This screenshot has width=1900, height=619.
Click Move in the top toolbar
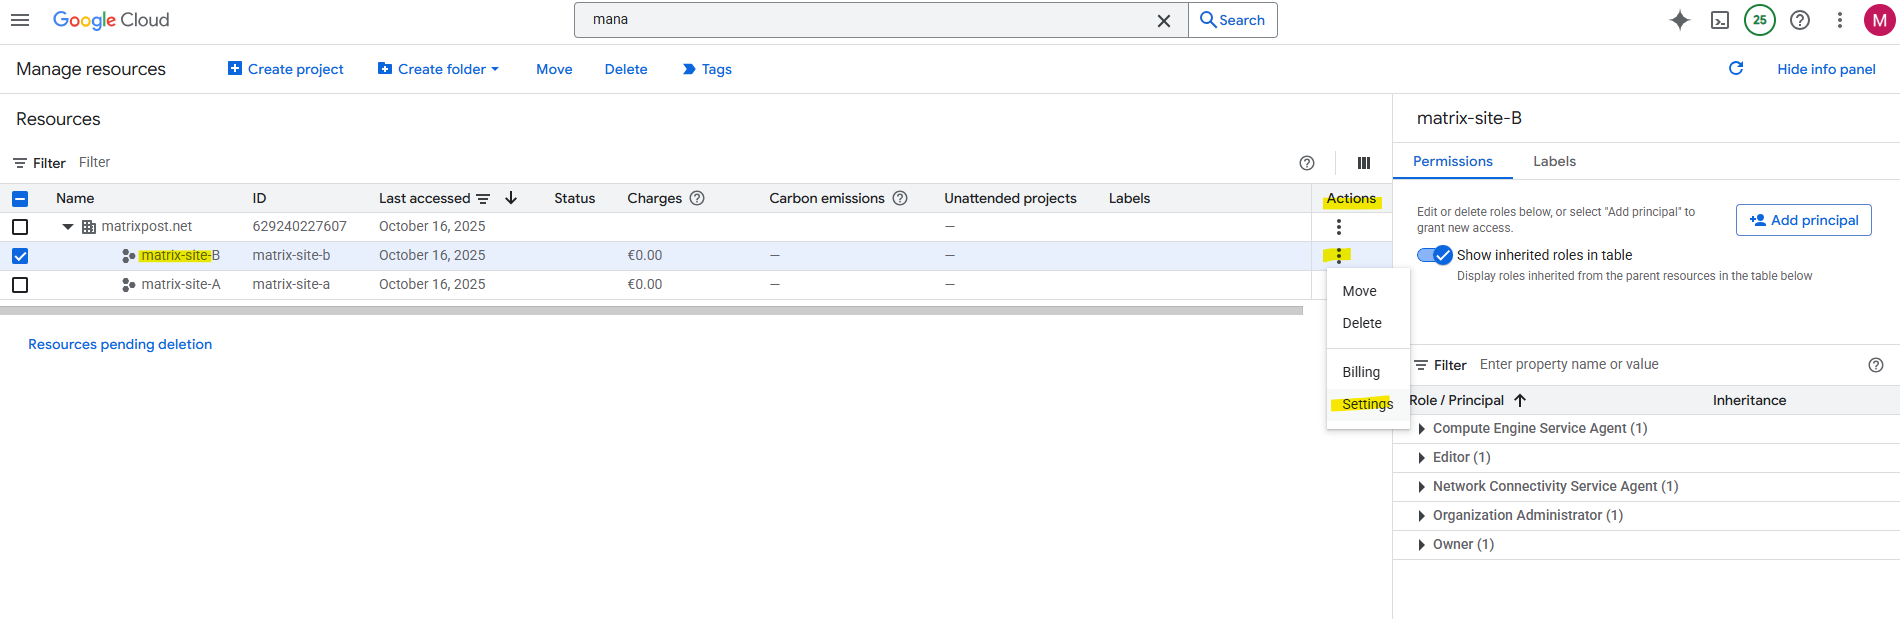[x=554, y=69]
